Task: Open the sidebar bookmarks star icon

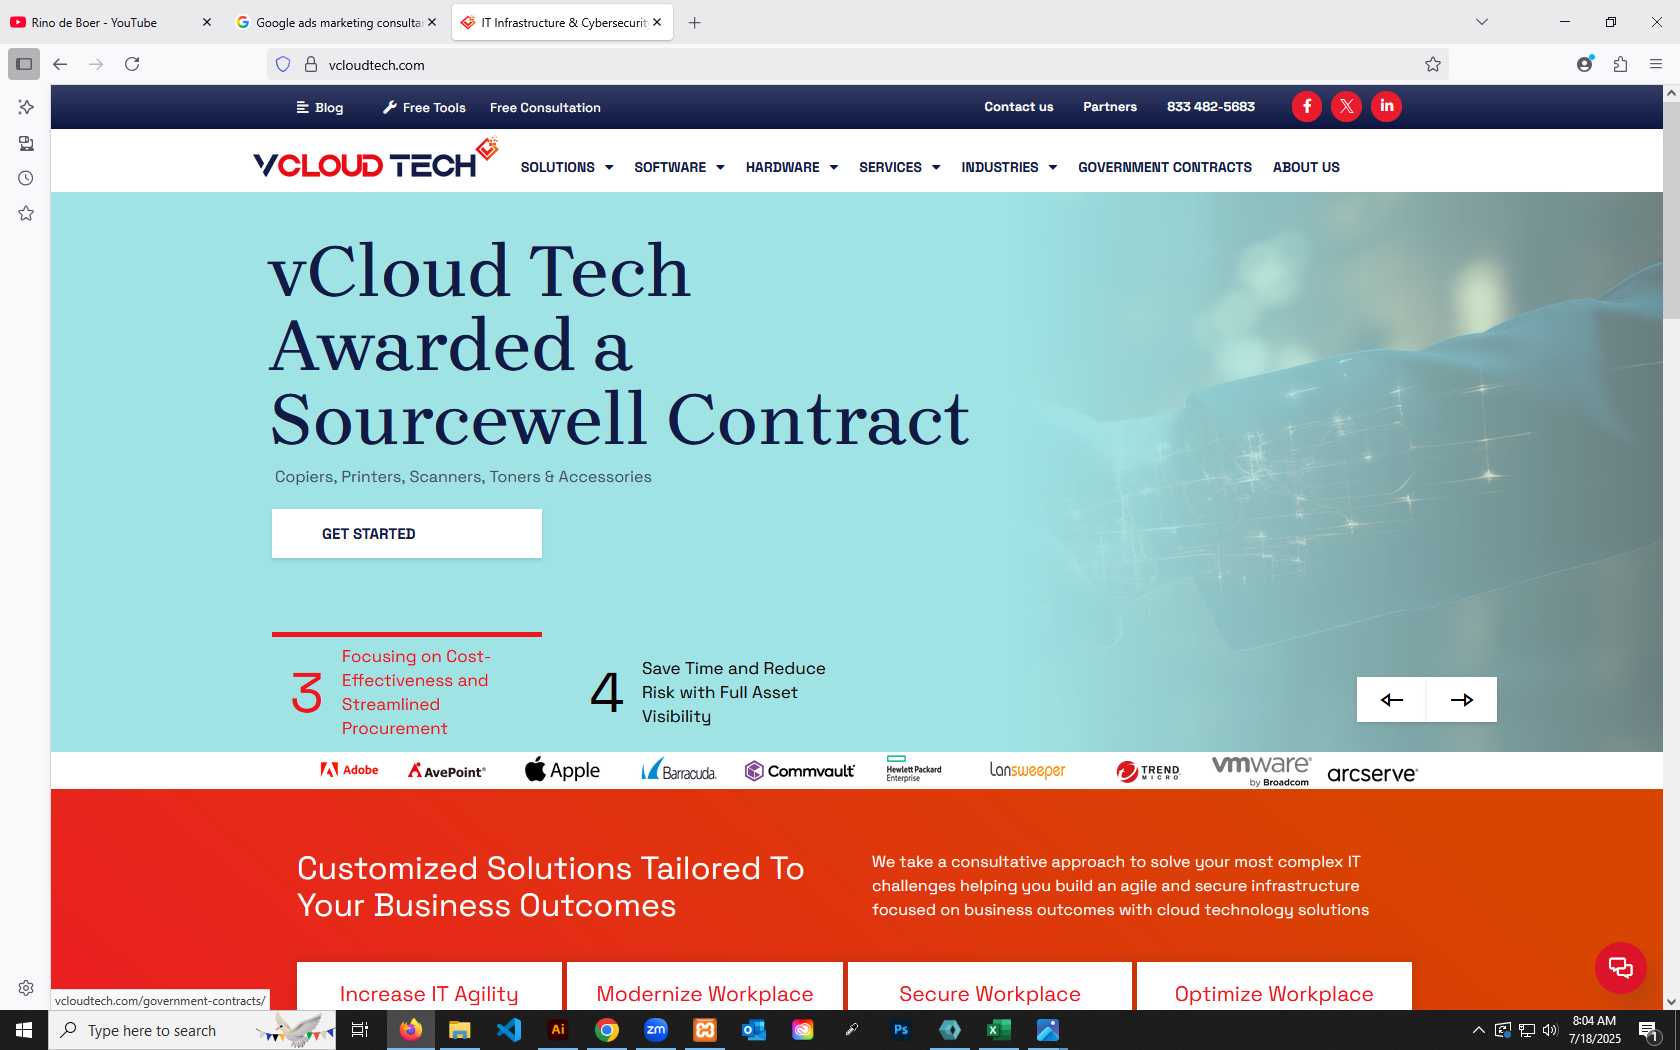Action: tap(26, 213)
